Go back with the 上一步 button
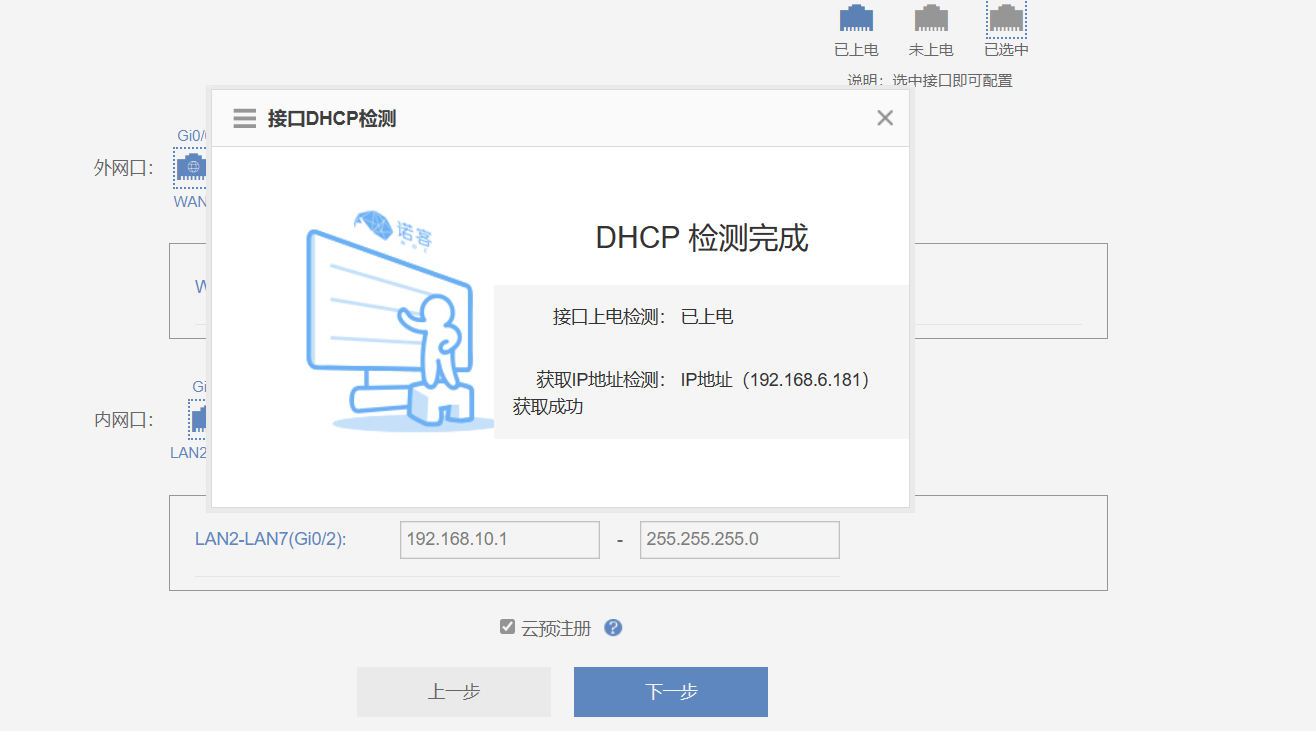This screenshot has width=1316, height=731. coord(454,692)
